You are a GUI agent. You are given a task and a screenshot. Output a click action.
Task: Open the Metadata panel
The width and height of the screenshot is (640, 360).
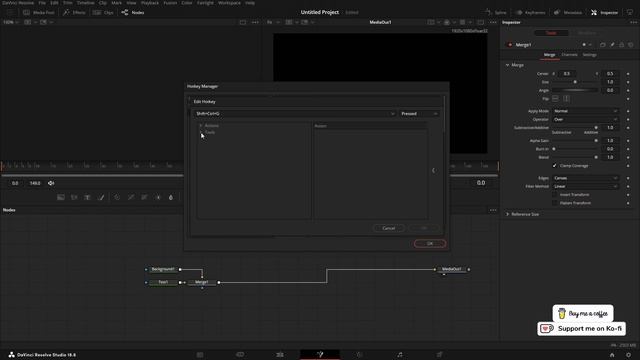[x=568, y=13]
